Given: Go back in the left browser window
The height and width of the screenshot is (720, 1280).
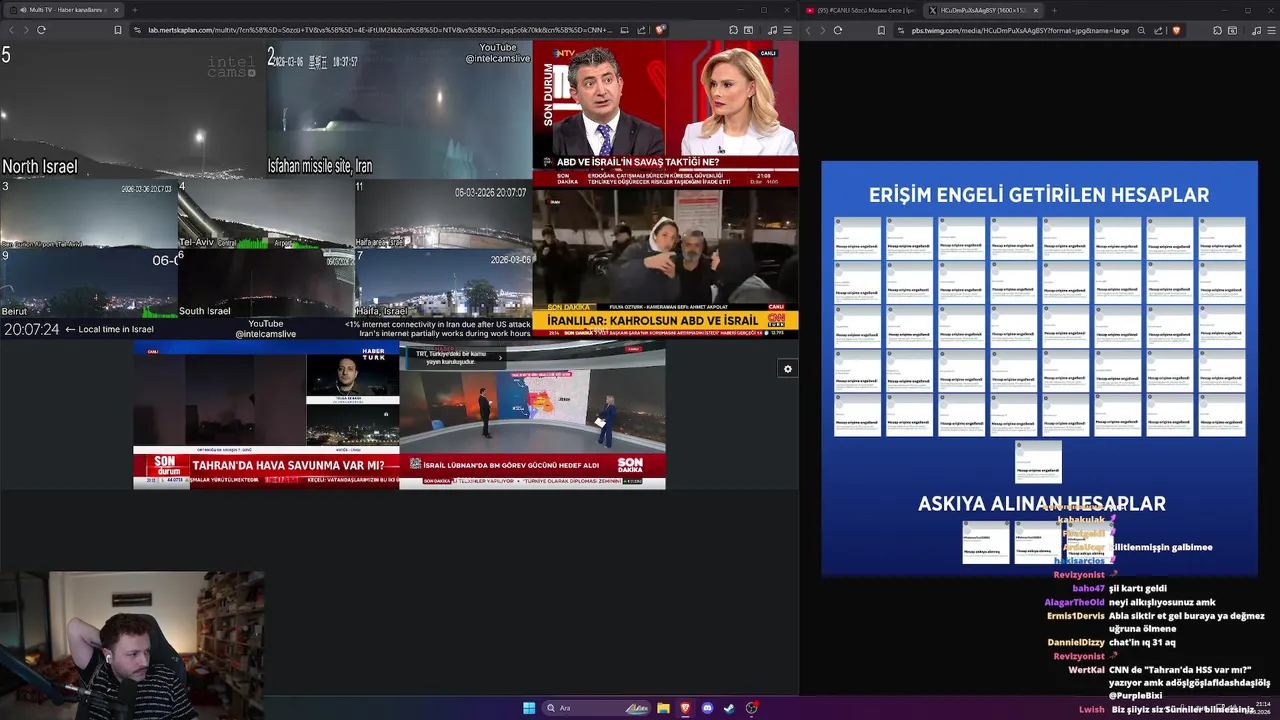Looking at the screenshot, I should (10, 30).
